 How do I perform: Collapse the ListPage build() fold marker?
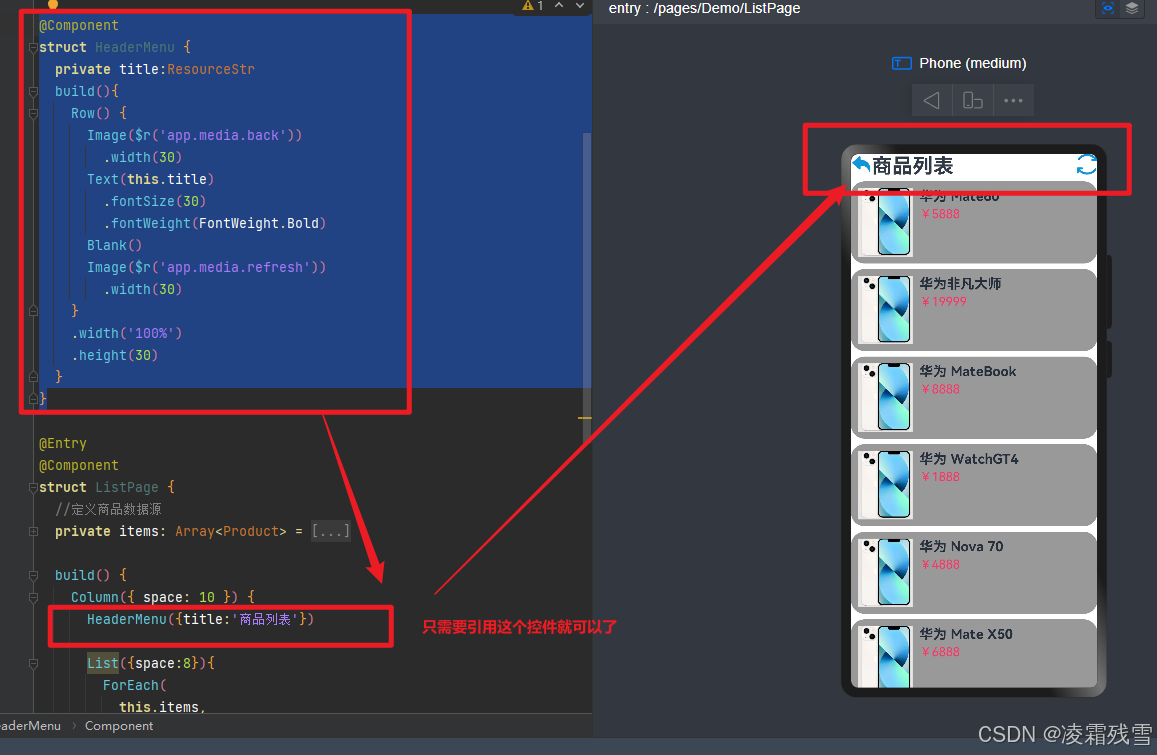click(33, 576)
